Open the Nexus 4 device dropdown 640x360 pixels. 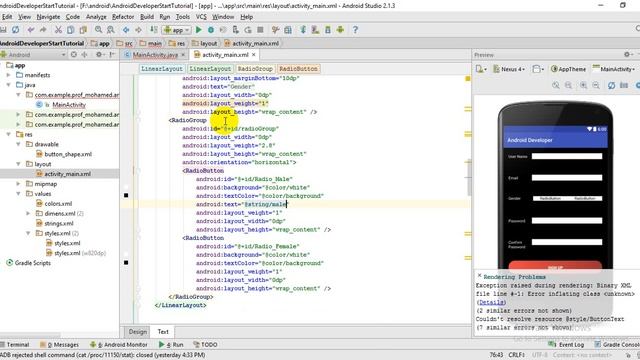(x=509, y=69)
